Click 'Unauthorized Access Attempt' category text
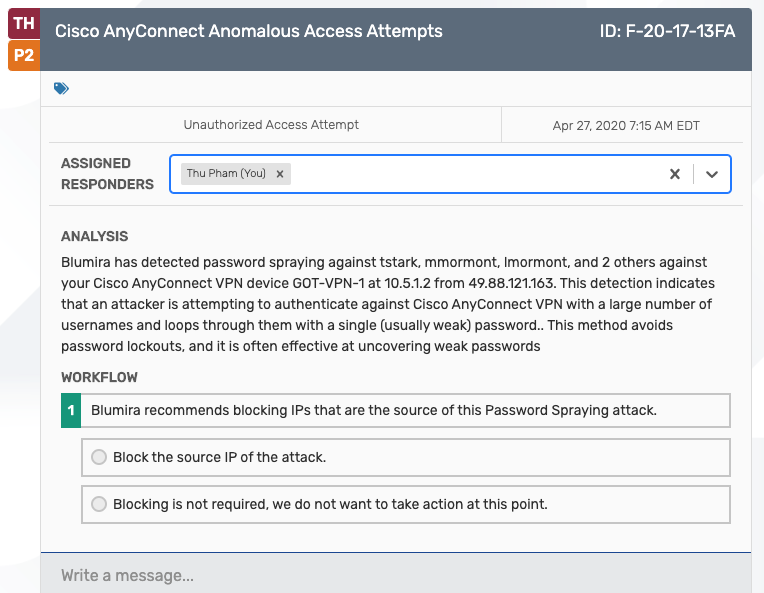Screen dimensions: 764x593 (271, 125)
